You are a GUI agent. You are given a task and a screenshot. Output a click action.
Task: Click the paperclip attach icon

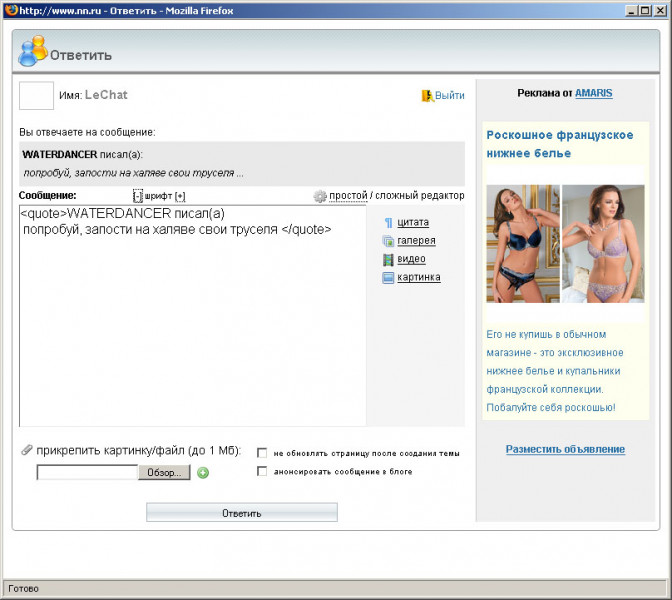(x=27, y=450)
